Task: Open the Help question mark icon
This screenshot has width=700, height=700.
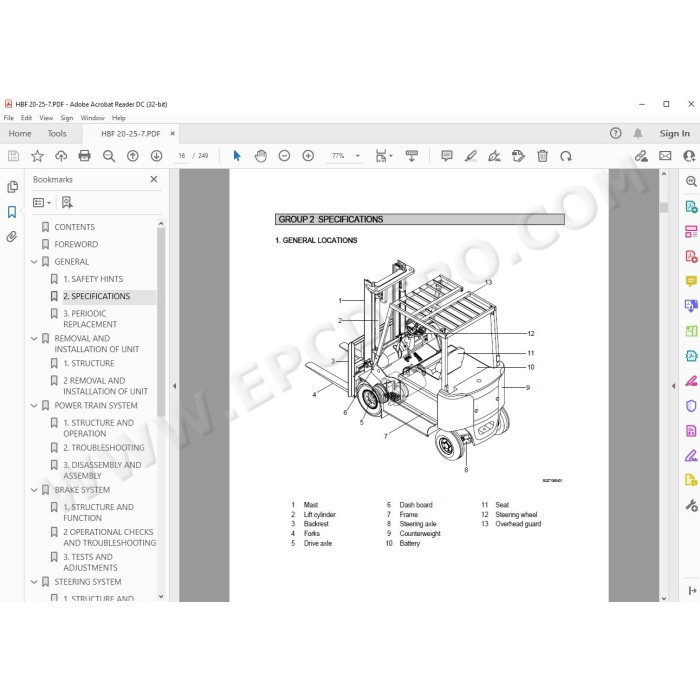Action: (x=616, y=133)
